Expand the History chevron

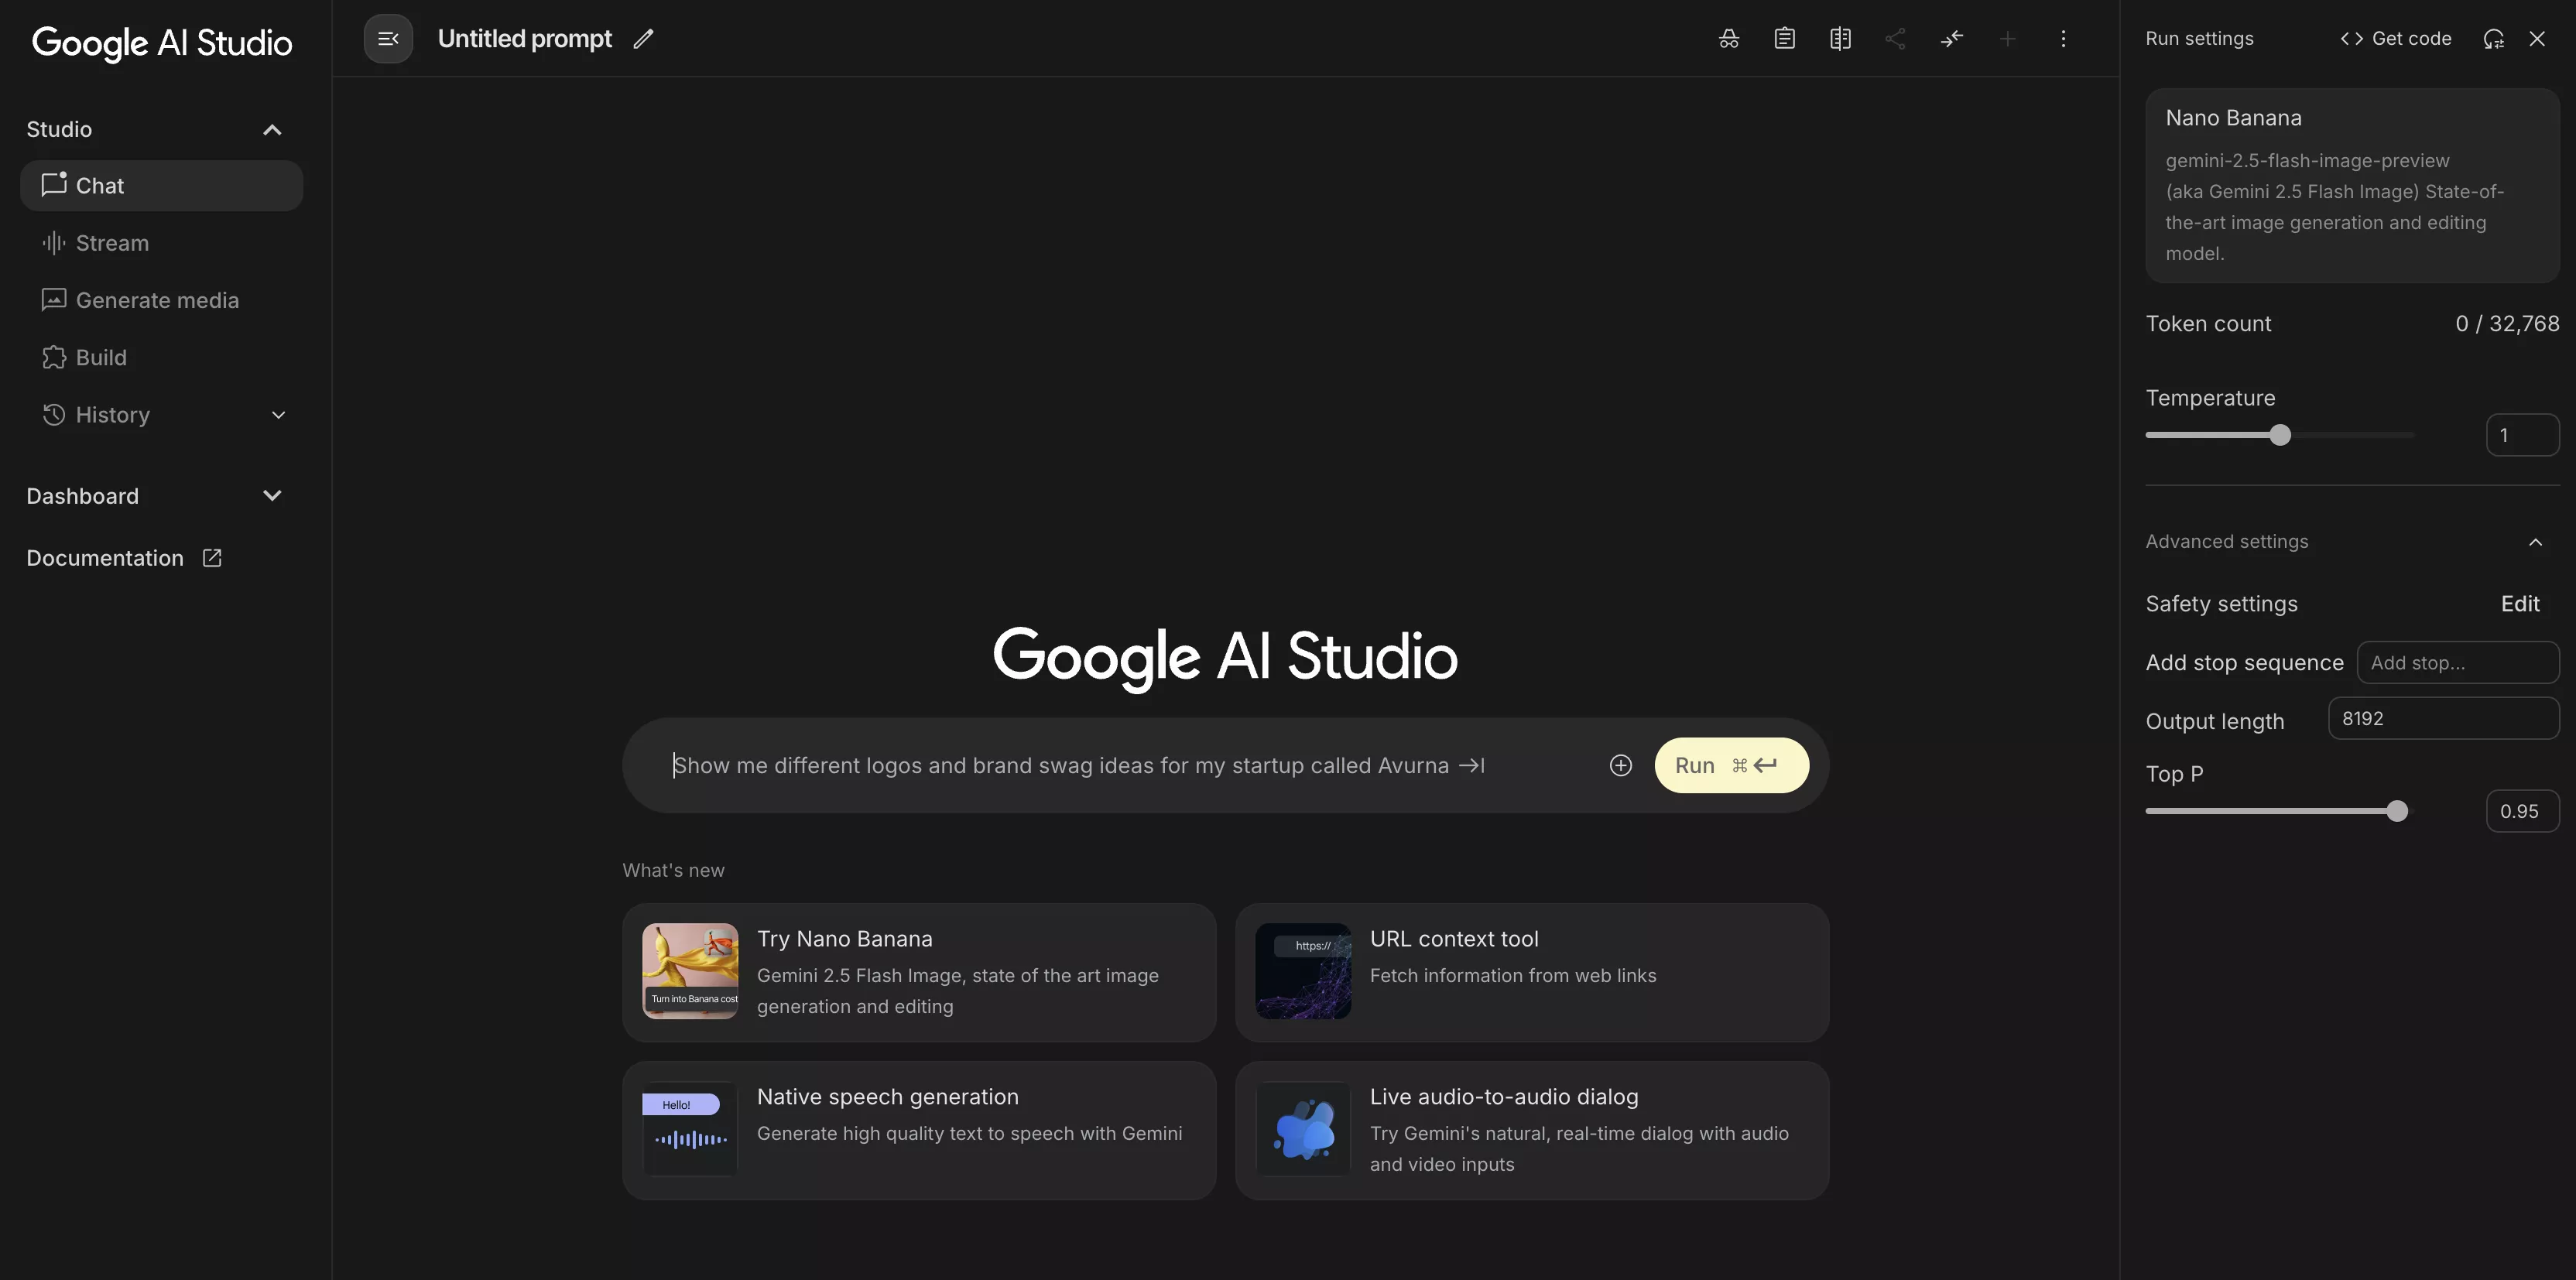279,415
